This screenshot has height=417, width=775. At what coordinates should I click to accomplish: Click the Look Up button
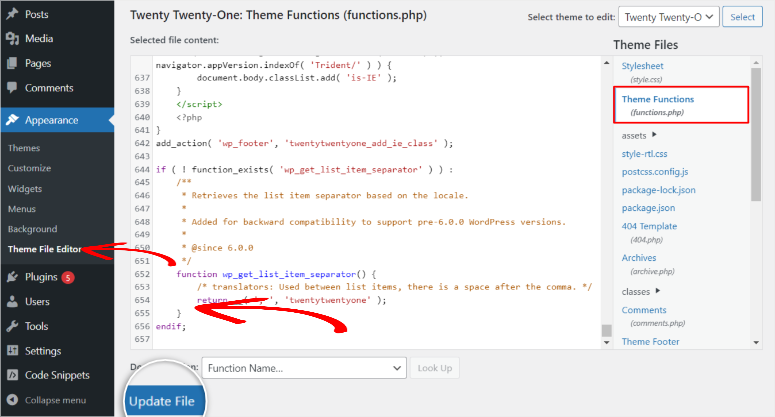[434, 368]
